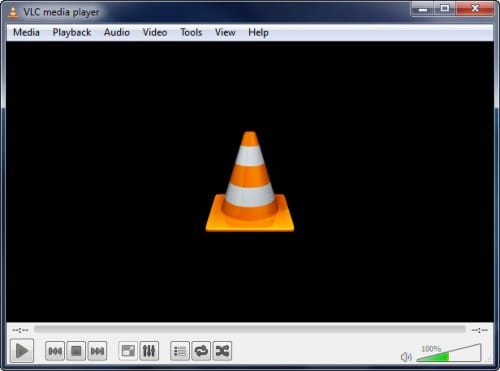This screenshot has height=371, width=500.
Task: Open the Help menu
Action: 258,32
